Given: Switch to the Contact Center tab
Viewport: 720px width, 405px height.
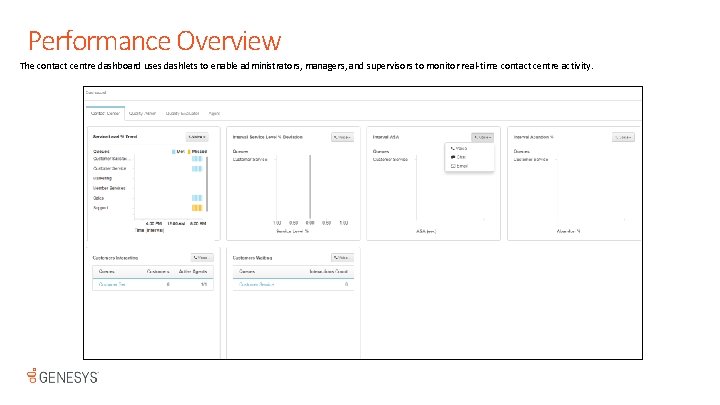Looking at the screenshot, I should 105,113.
